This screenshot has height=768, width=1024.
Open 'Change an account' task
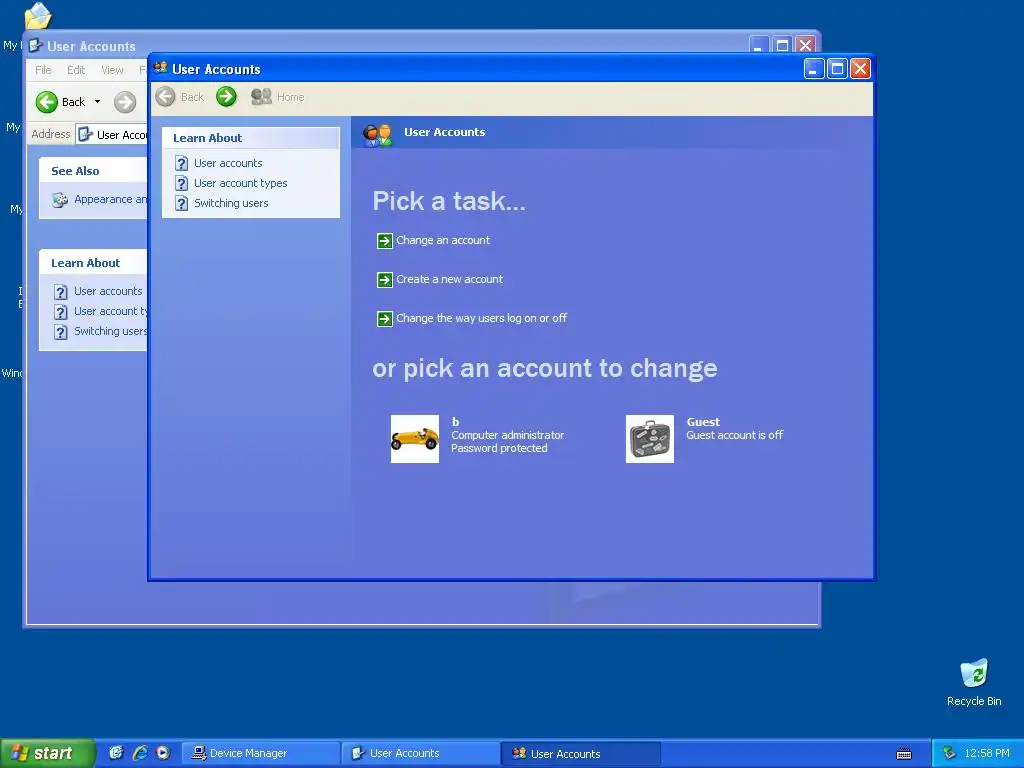pyautogui.click(x=443, y=240)
